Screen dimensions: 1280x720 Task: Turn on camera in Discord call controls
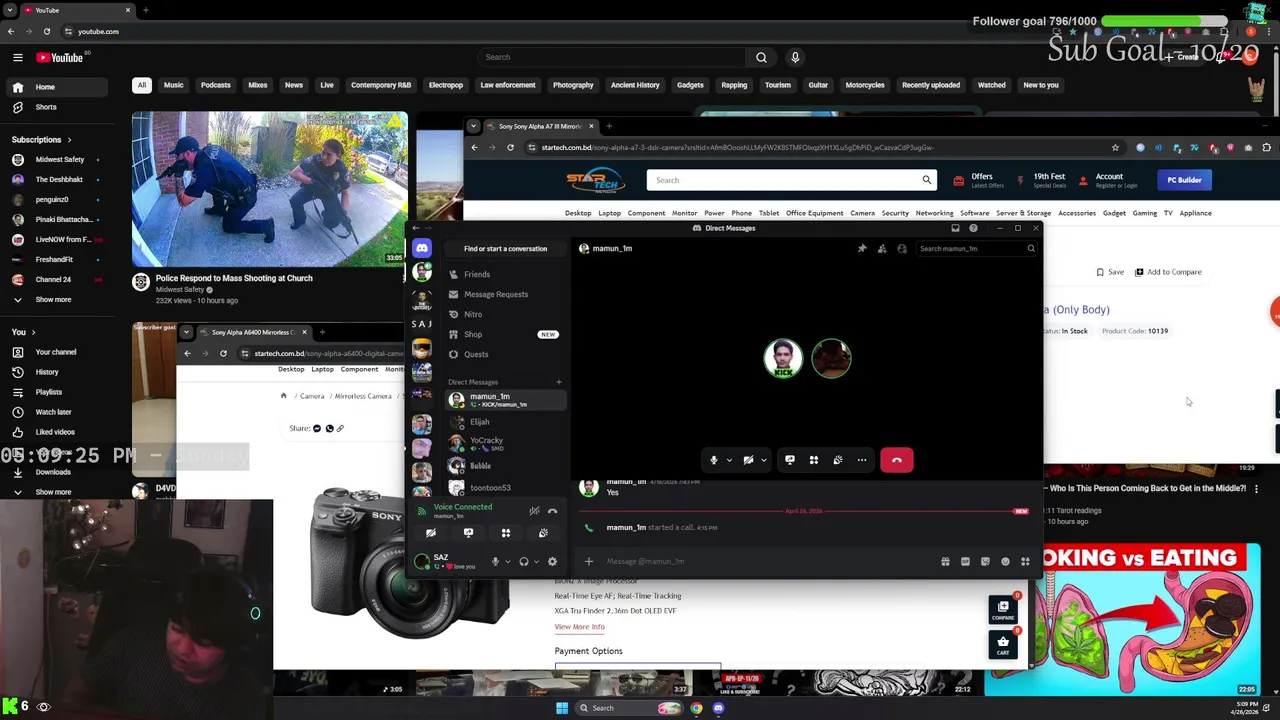(x=748, y=460)
